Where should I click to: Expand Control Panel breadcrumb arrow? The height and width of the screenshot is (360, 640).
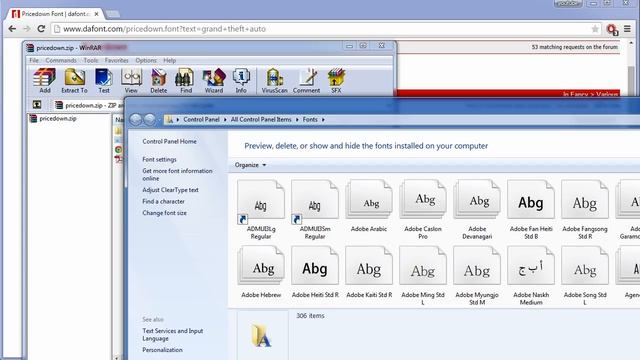pyautogui.click(x=225, y=120)
